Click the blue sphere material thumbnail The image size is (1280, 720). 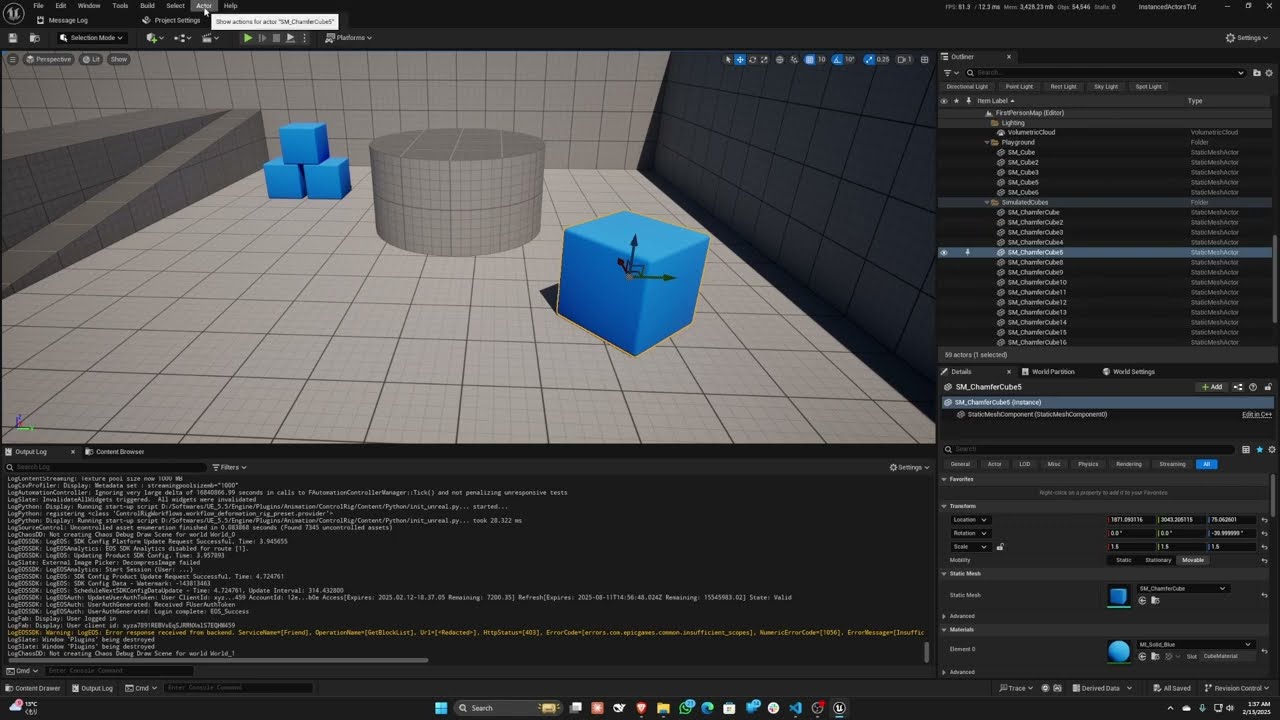[1118, 651]
